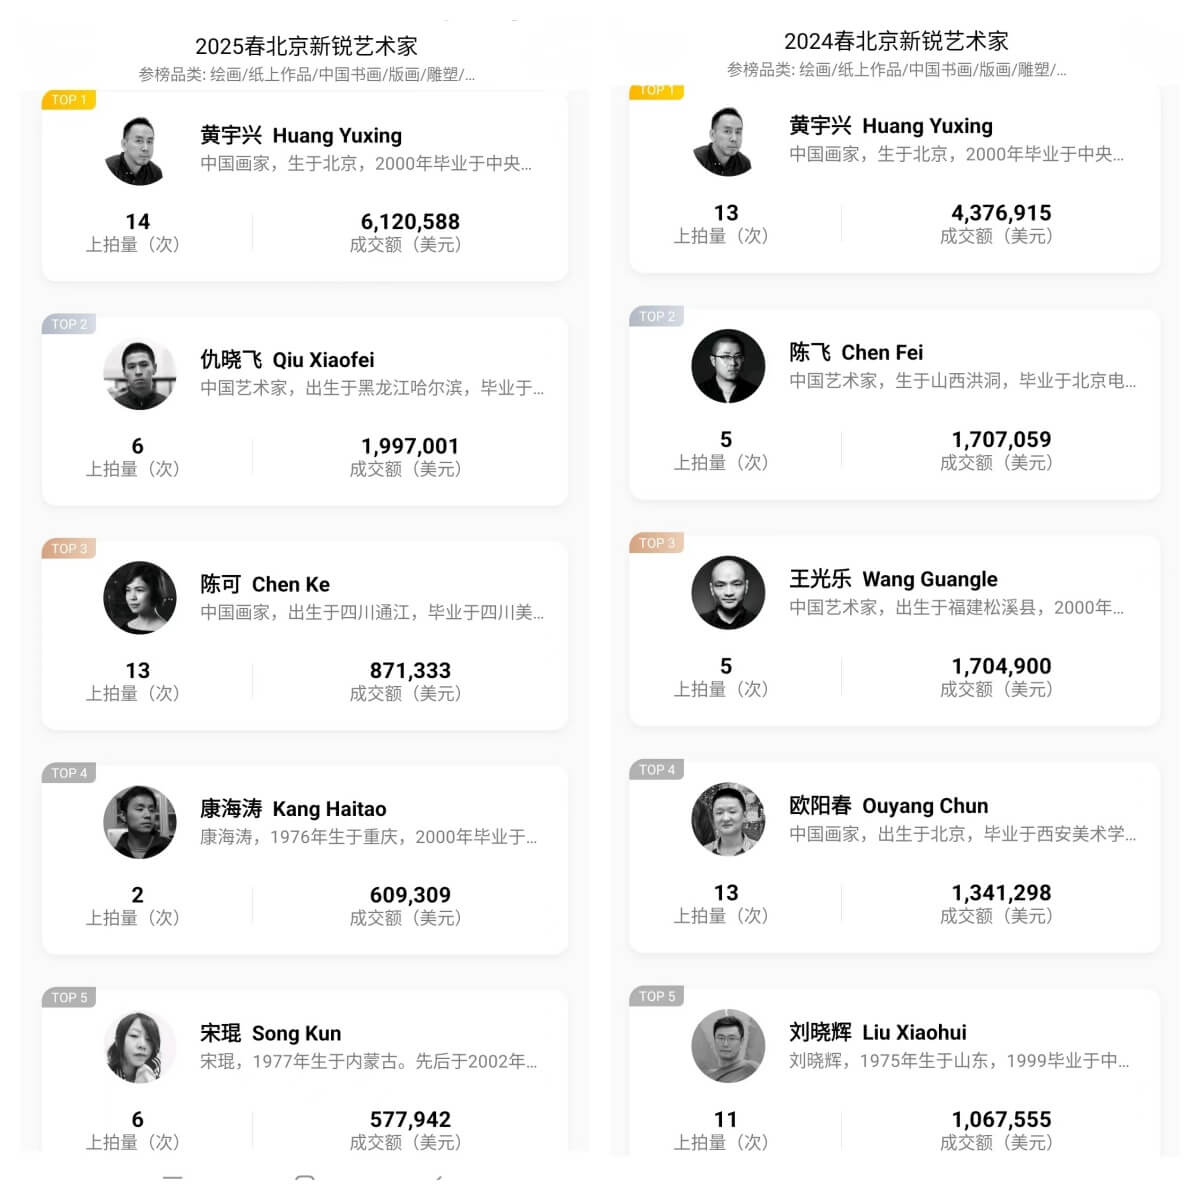This screenshot has width=1200, height=1200.
Task: Open the 康海涛 Kang Haitao name link
Action: point(293,808)
